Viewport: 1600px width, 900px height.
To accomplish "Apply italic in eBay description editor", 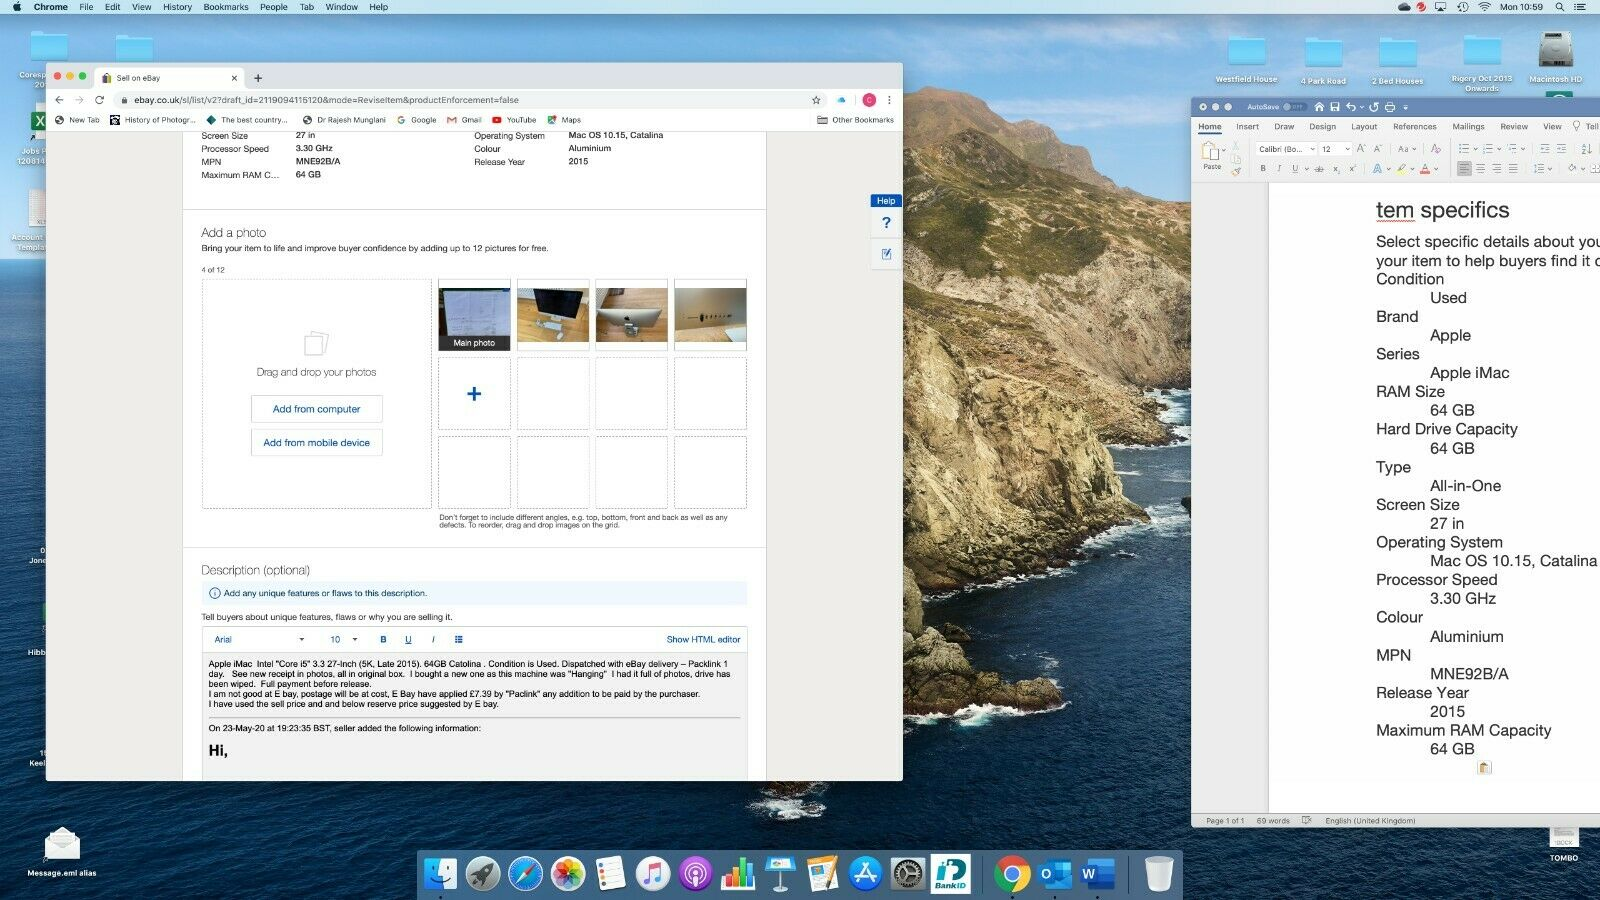I will pyautogui.click(x=433, y=639).
